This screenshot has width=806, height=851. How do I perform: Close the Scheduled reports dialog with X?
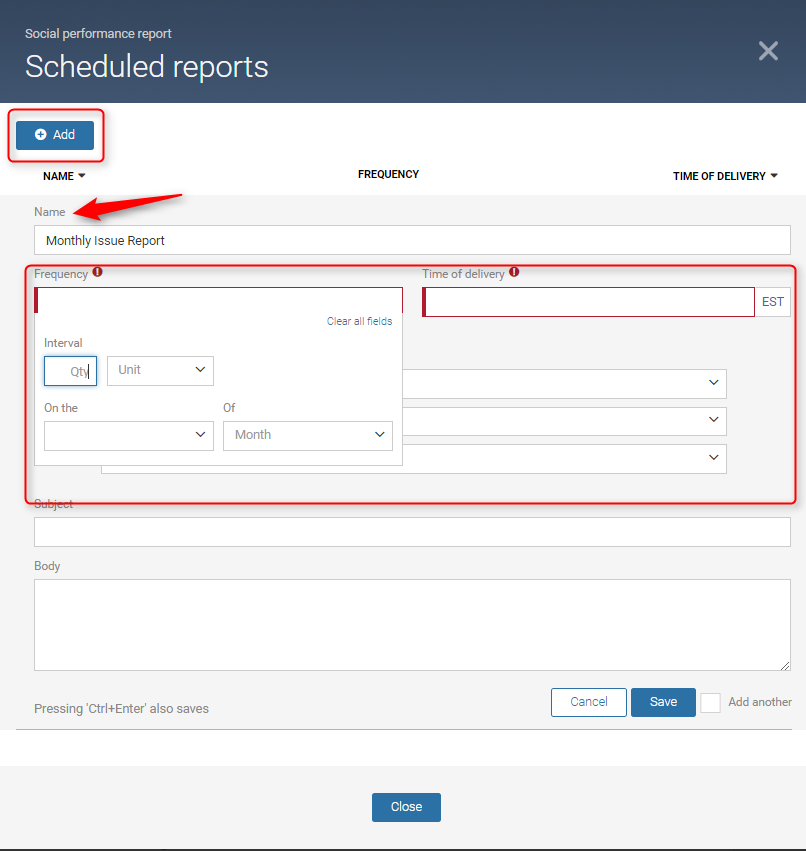pos(768,51)
